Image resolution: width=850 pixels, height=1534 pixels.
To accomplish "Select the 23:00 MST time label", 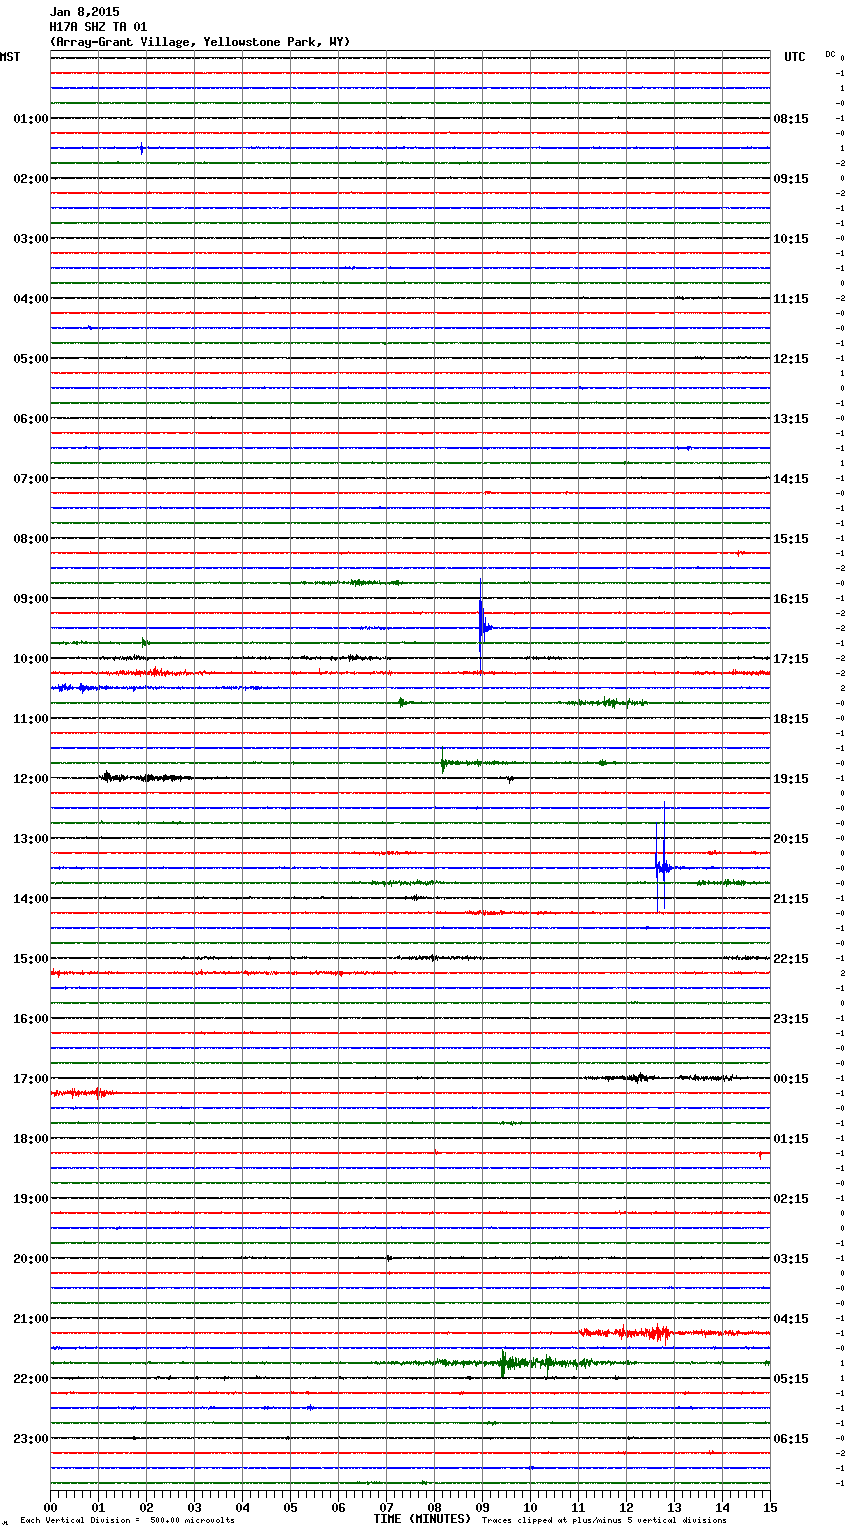I will [30, 1439].
